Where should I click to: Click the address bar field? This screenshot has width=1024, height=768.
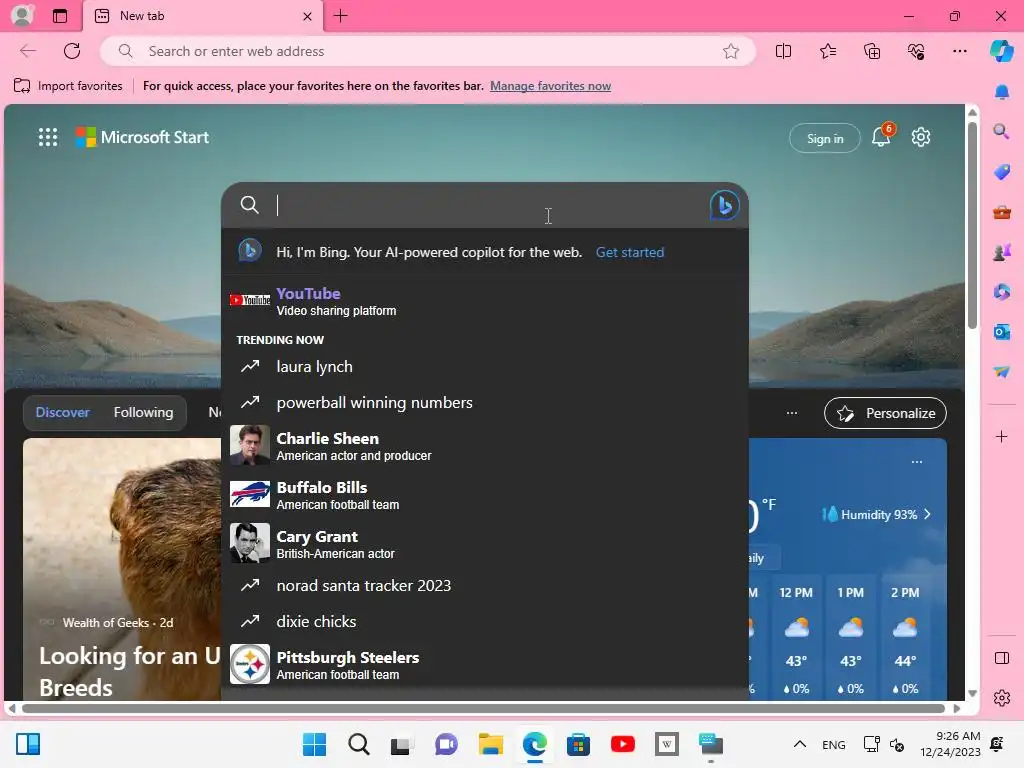(428, 51)
